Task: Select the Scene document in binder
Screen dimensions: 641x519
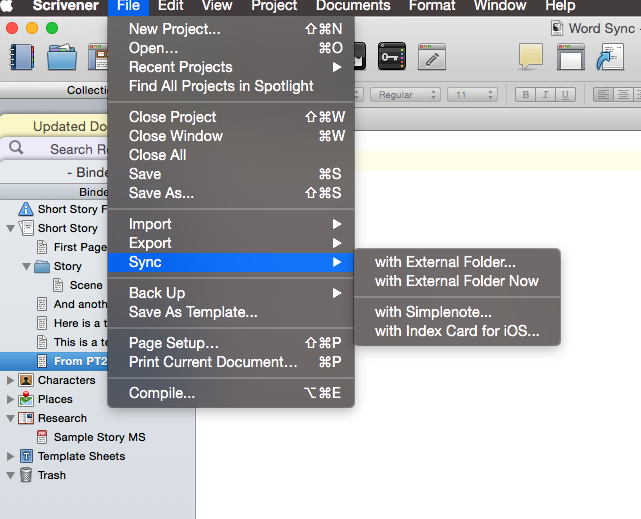Action: coord(86,285)
